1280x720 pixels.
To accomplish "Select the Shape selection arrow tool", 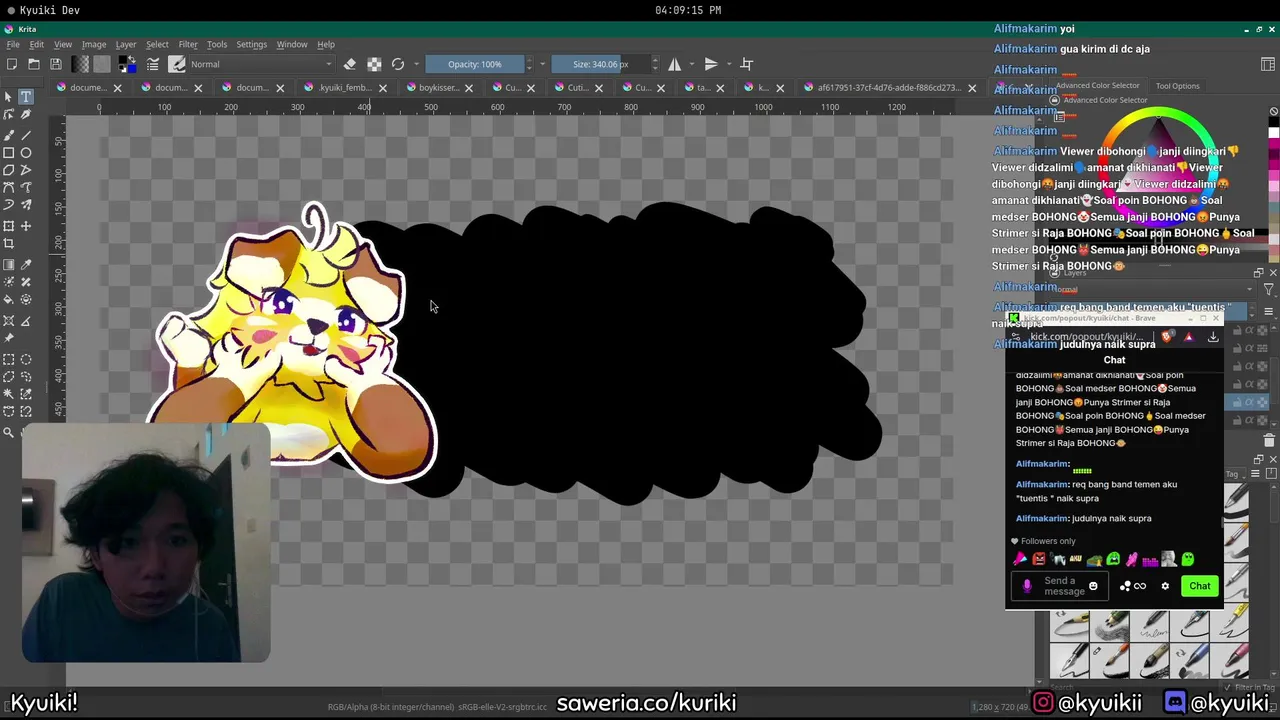I will pyautogui.click(x=9, y=97).
